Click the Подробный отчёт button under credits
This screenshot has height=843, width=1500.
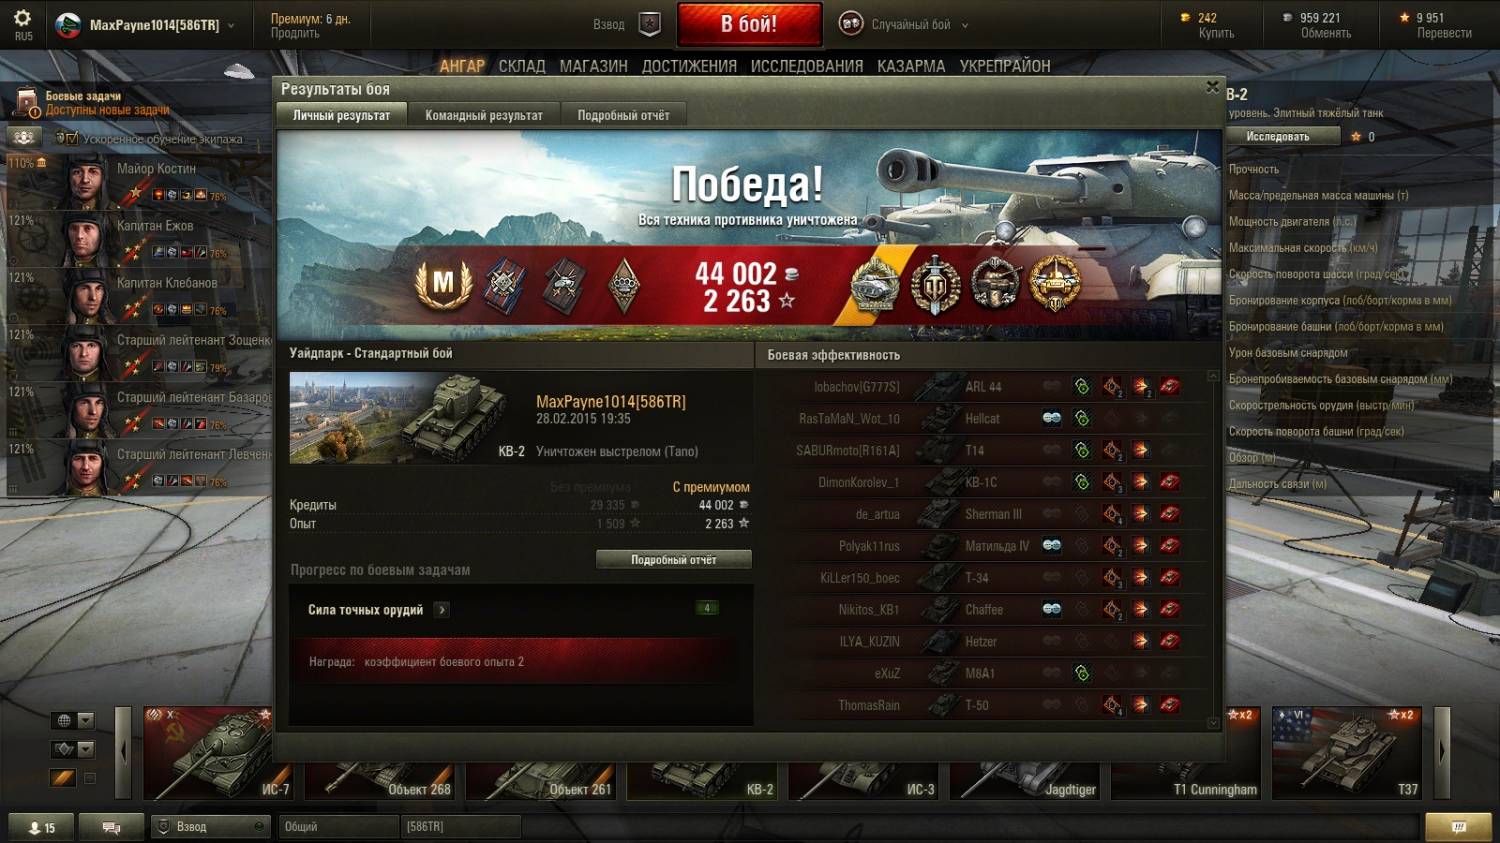click(x=674, y=560)
